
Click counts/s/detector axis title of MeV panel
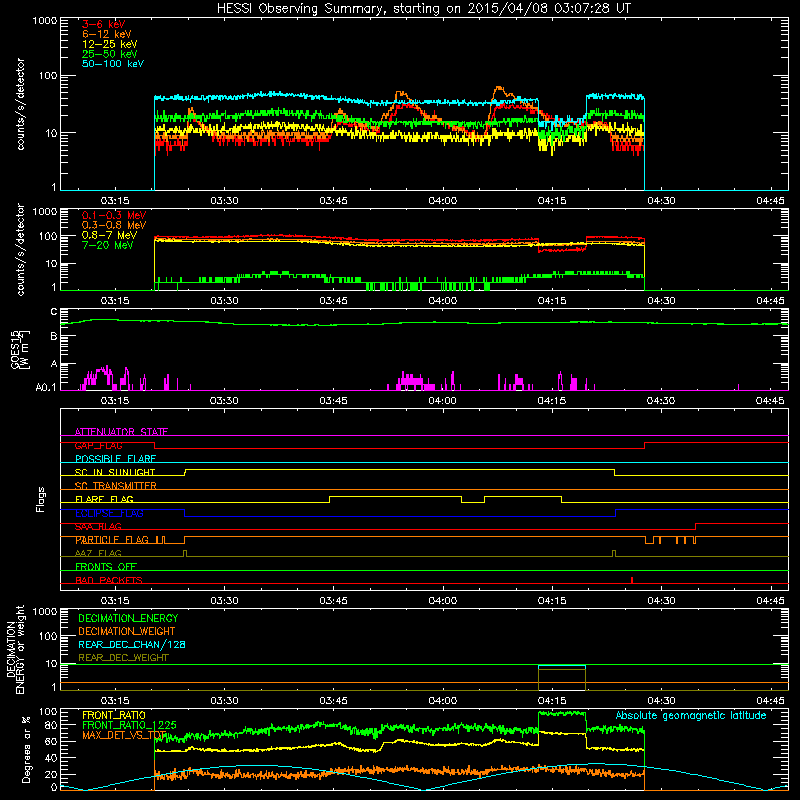coord(20,249)
